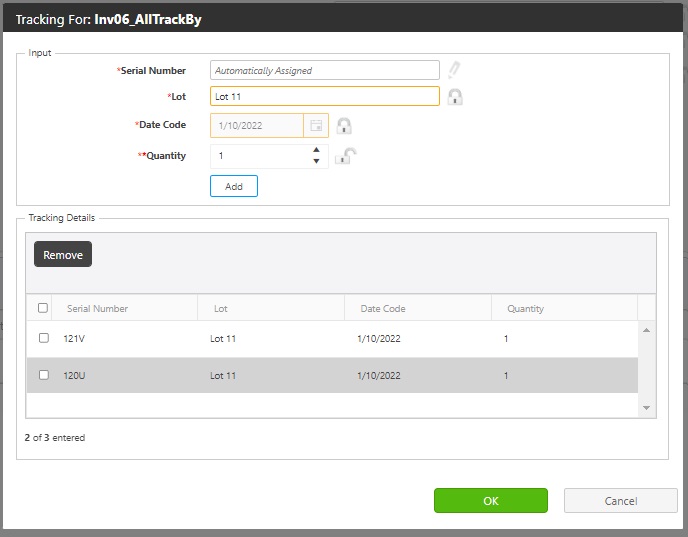688x537 pixels.
Task: Open the Date Code calendar picker
Action: point(316,126)
